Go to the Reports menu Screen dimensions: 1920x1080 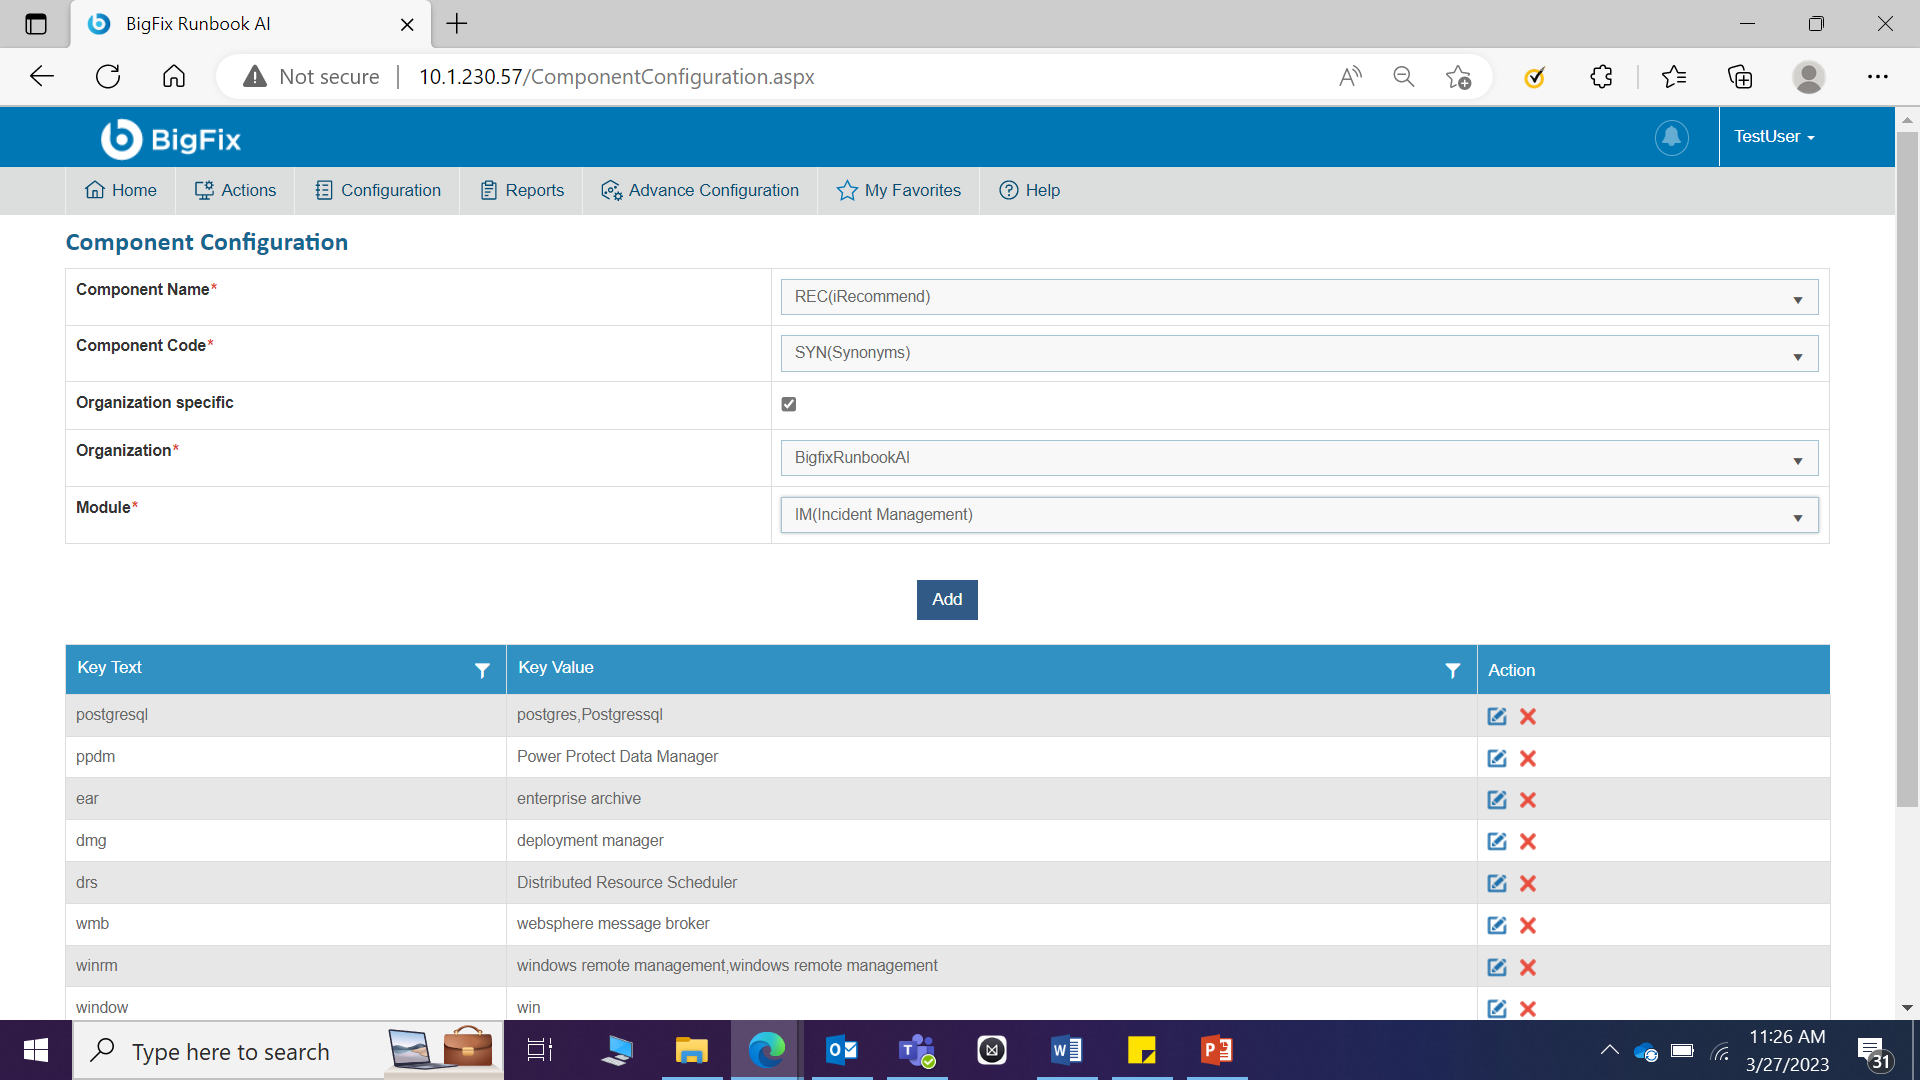(522, 190)
